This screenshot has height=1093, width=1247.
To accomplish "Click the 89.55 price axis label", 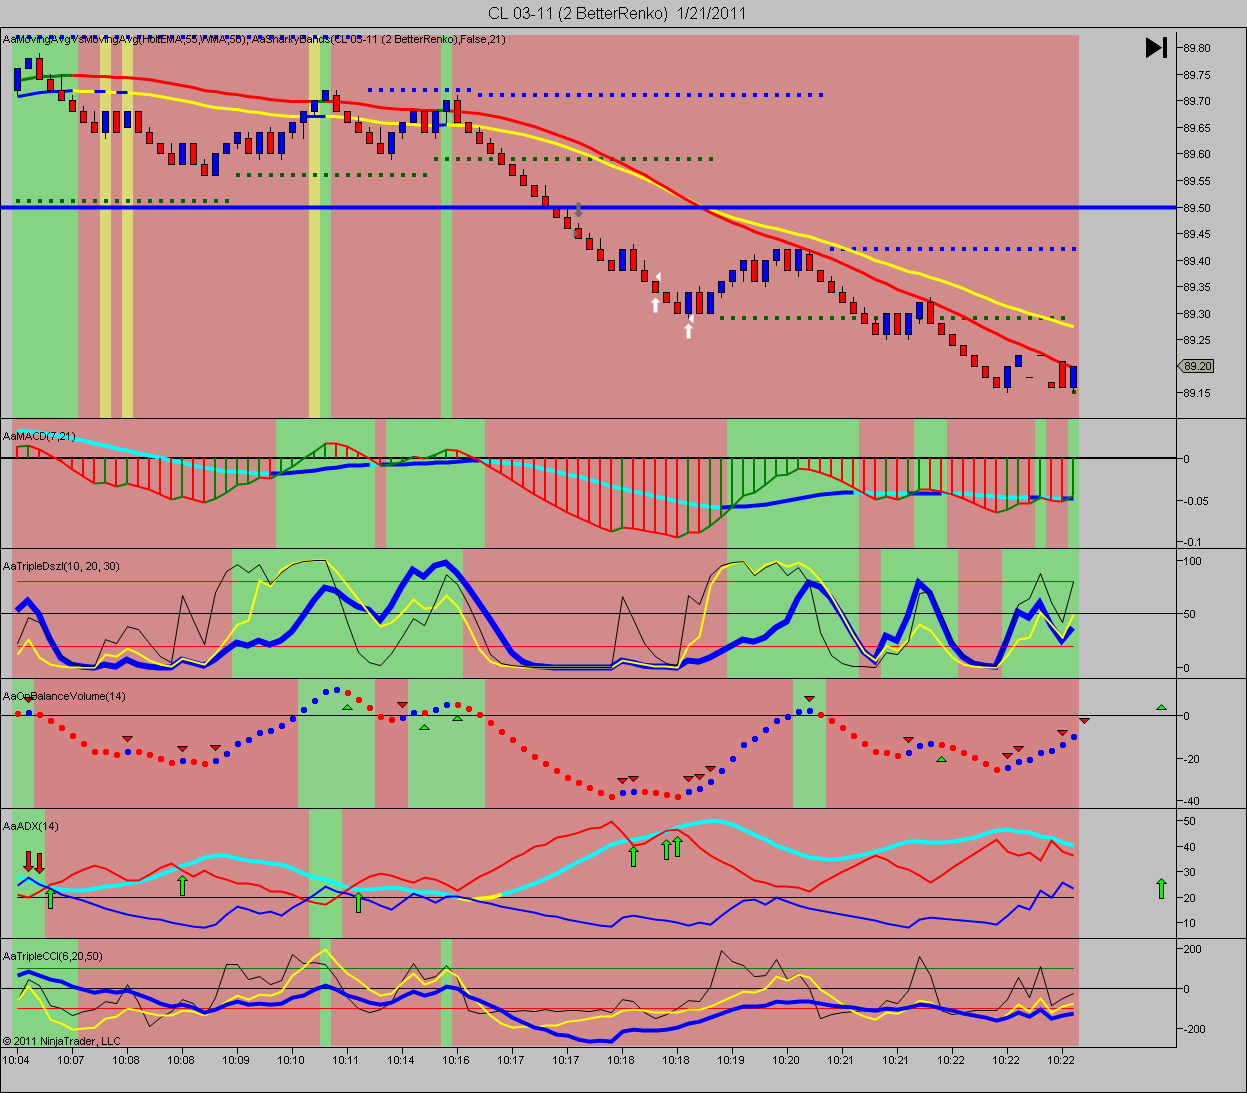I will (x=1197, y=181).
